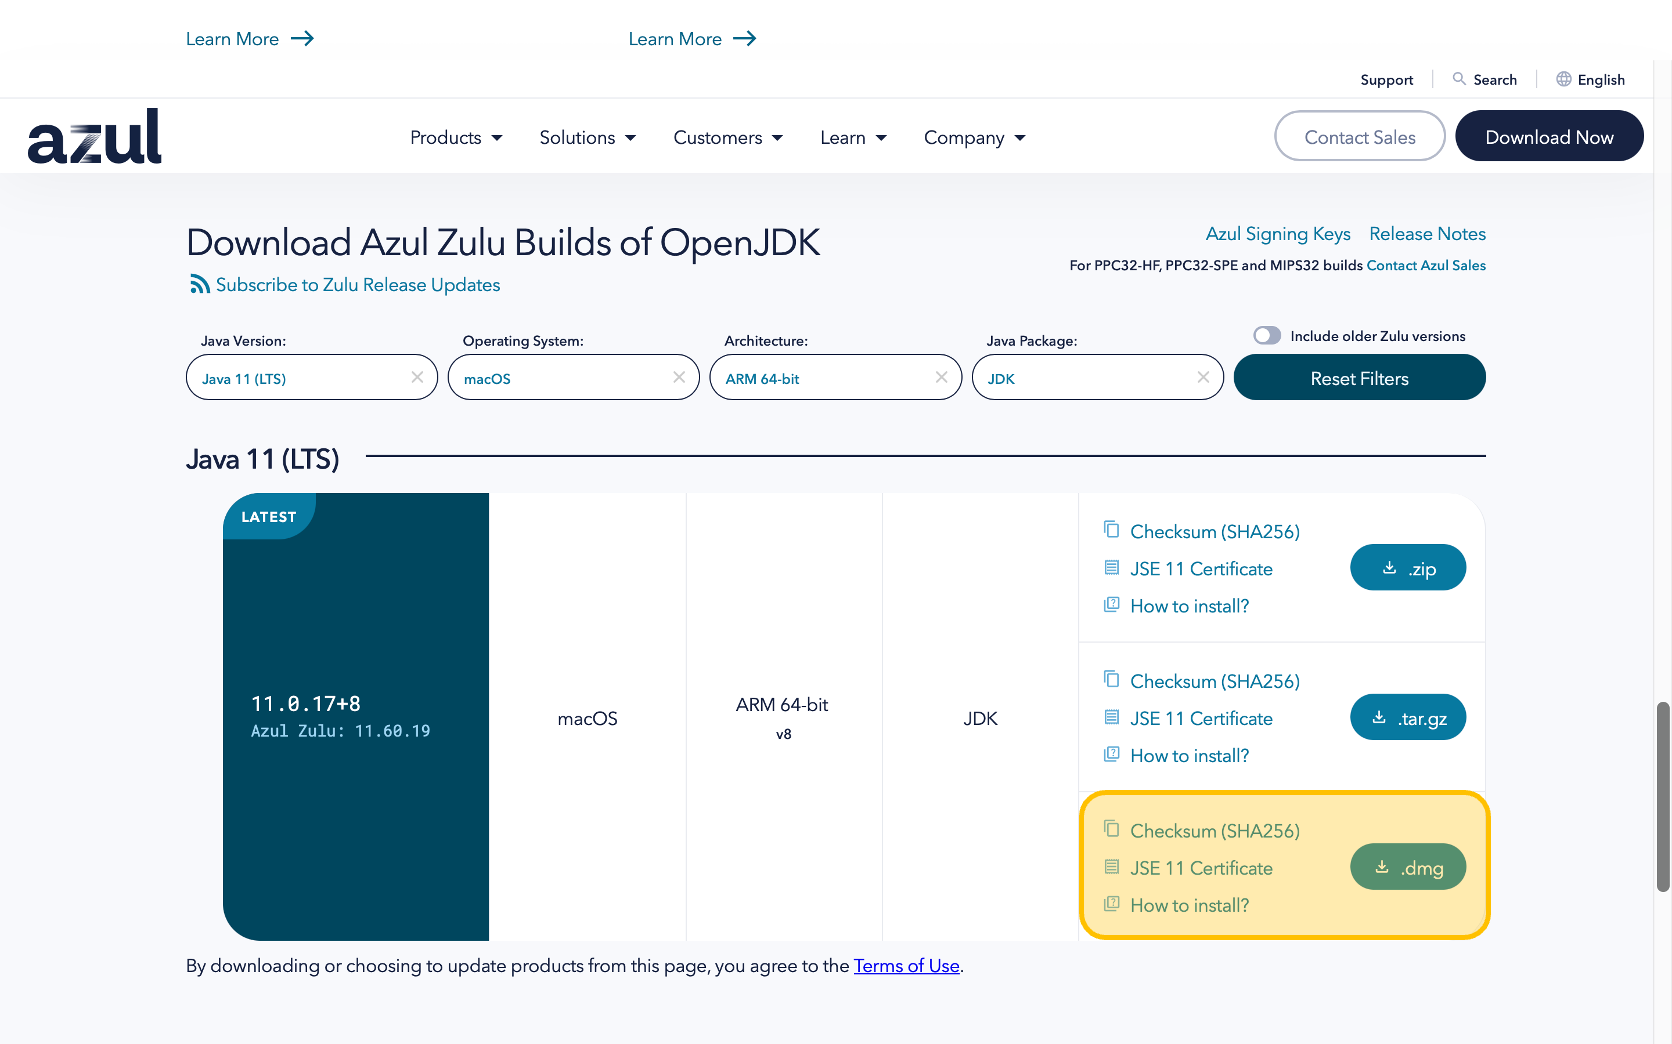Click copy icon beside .tar.gz checksum

(1111, 679)
